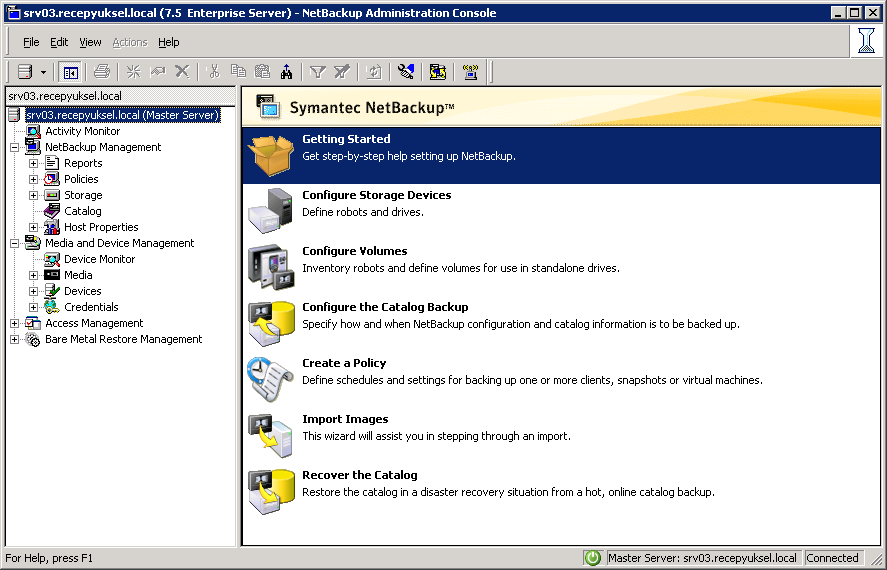Image resolution: width=887 pixels, height=570 pixels.
Task: Expand Bare Metal Restore Management node
Action: click(15, 339)
